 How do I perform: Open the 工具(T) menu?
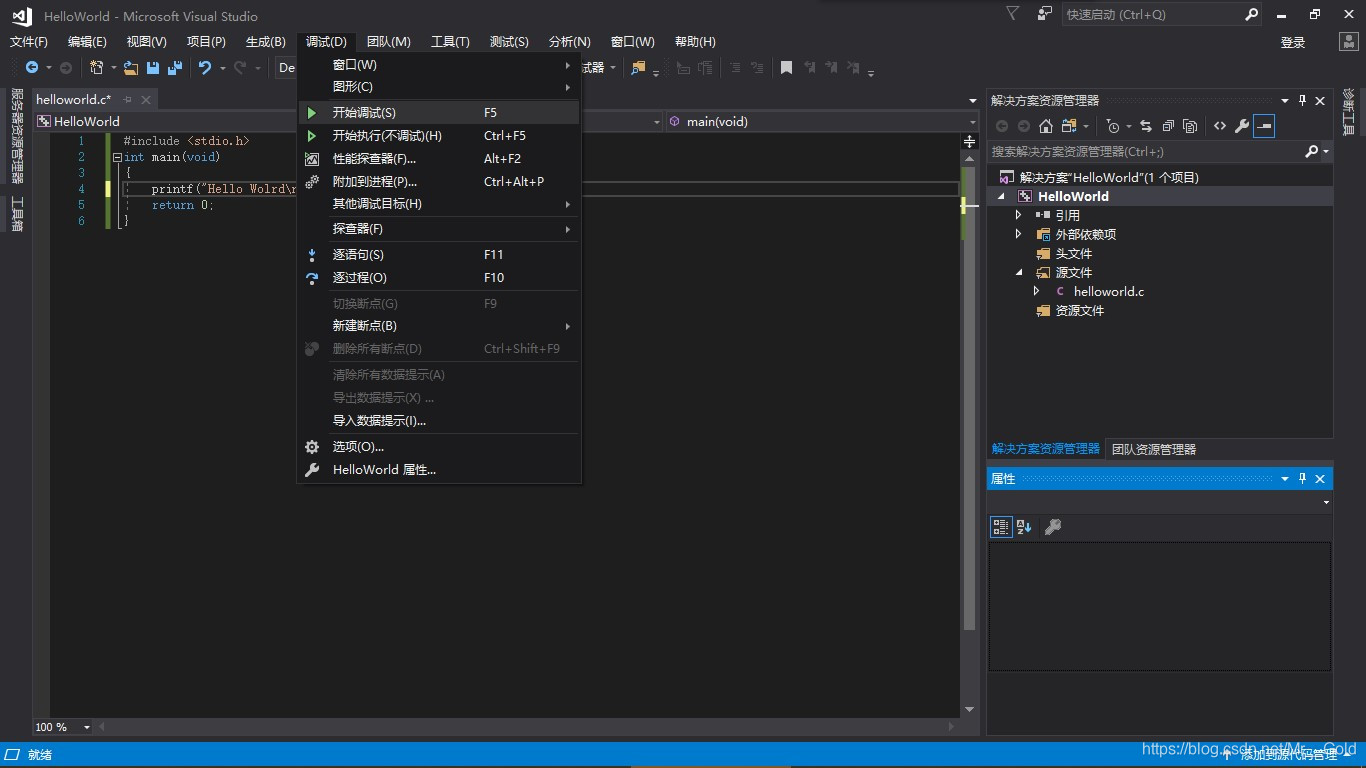(450, 41)
